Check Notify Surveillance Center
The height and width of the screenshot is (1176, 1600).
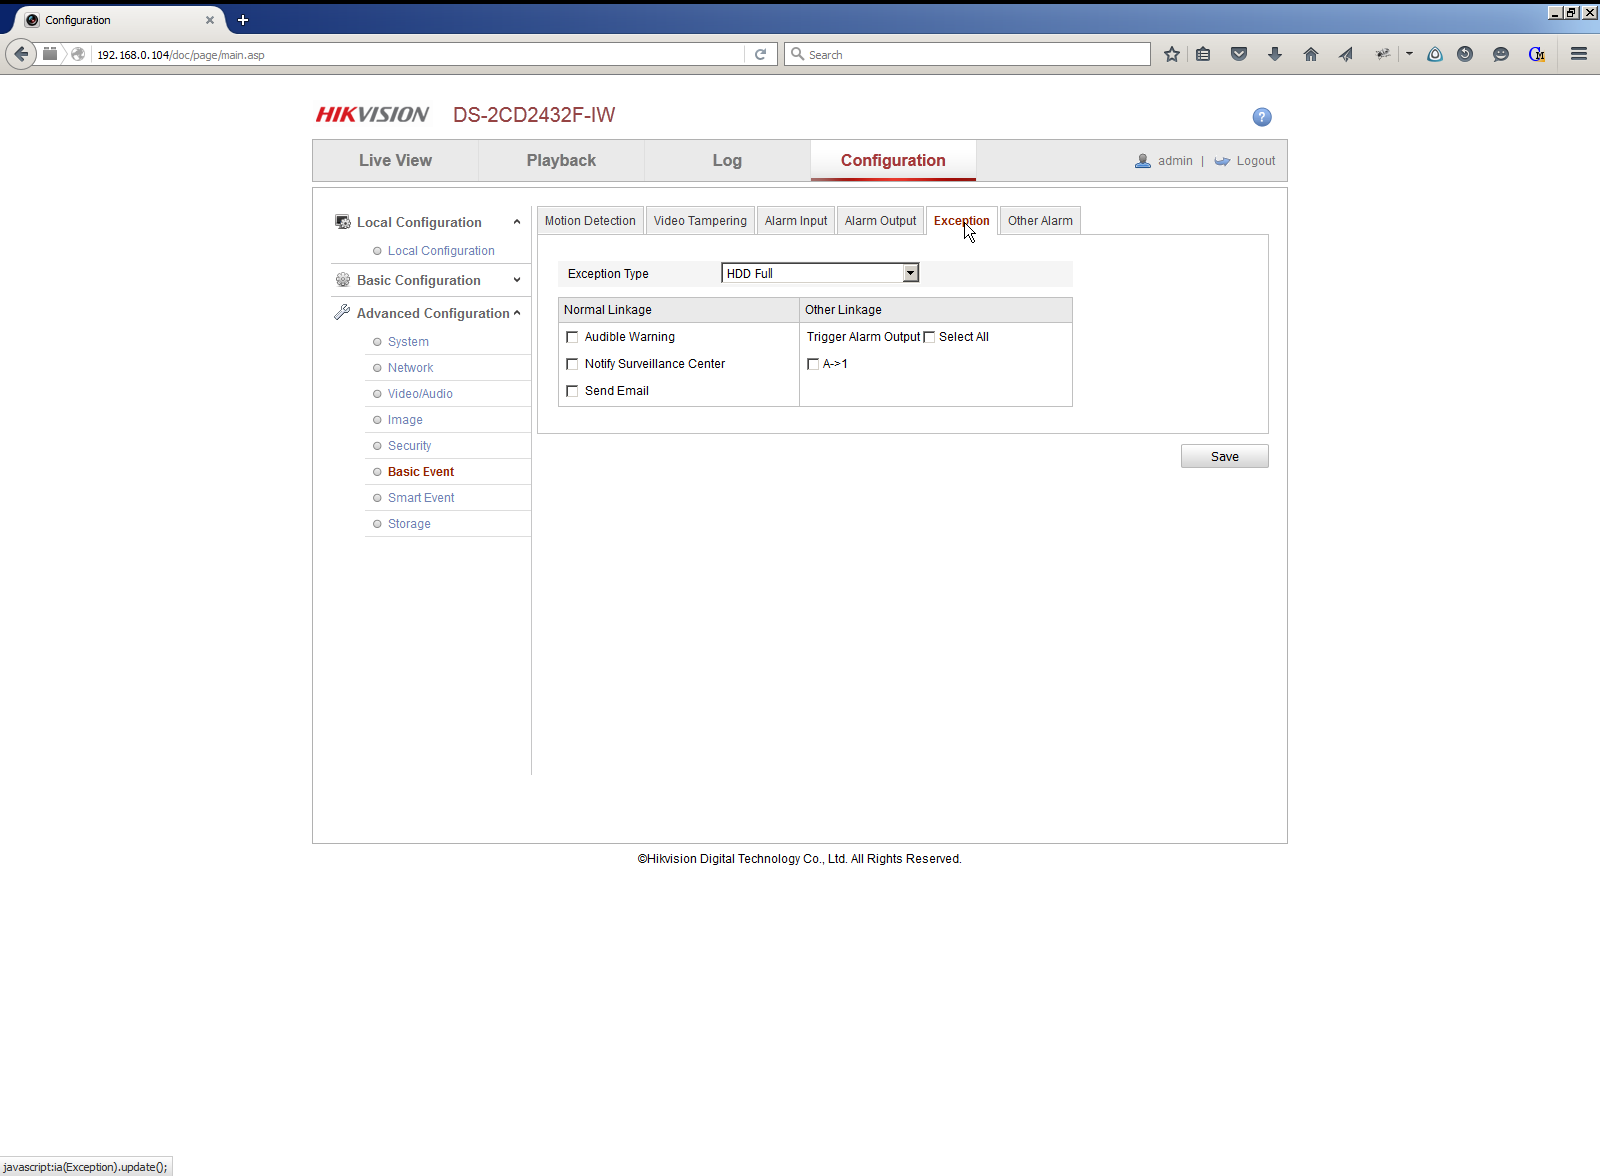click(x=572, y=364)
